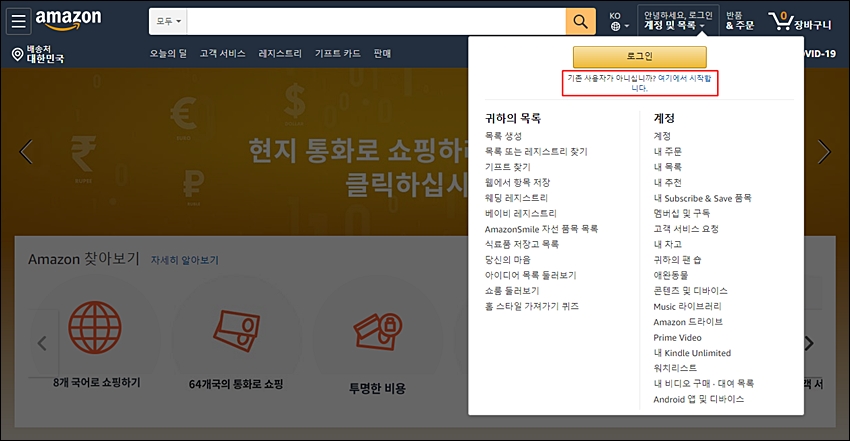Open the 계정 link under the 계정 heading

(662, 136)
